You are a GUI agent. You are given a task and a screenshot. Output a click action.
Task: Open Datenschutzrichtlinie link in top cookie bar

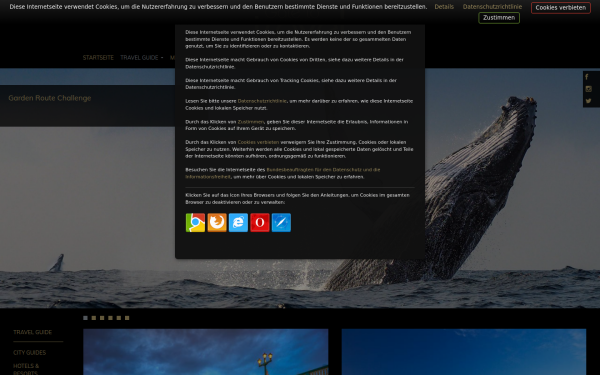coord(492,7)
